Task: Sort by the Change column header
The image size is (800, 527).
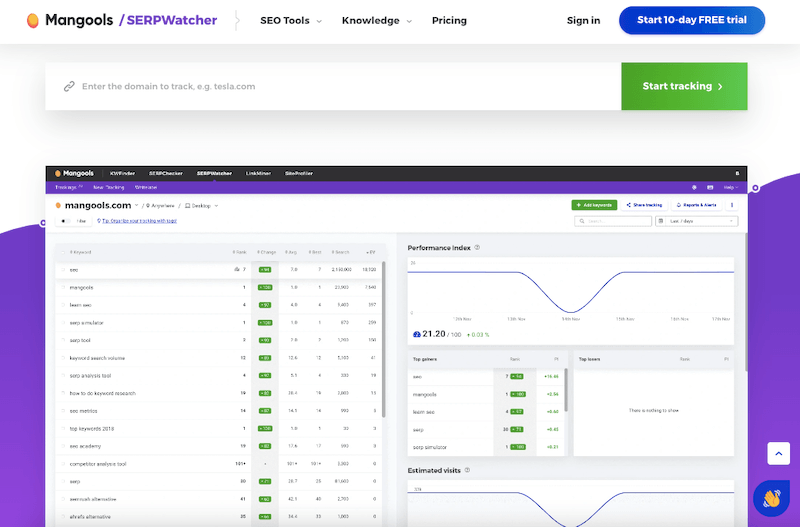Action: click(266, 252)
